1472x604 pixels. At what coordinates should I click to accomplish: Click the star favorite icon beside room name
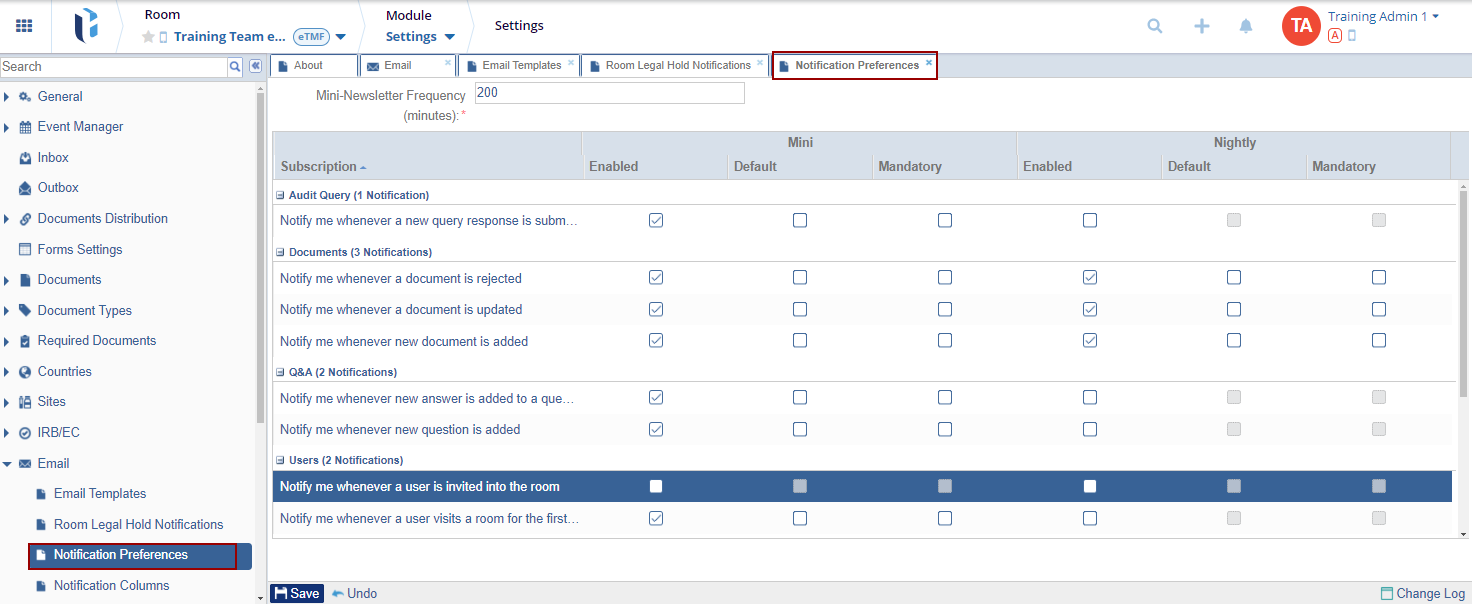pos(148,37)
